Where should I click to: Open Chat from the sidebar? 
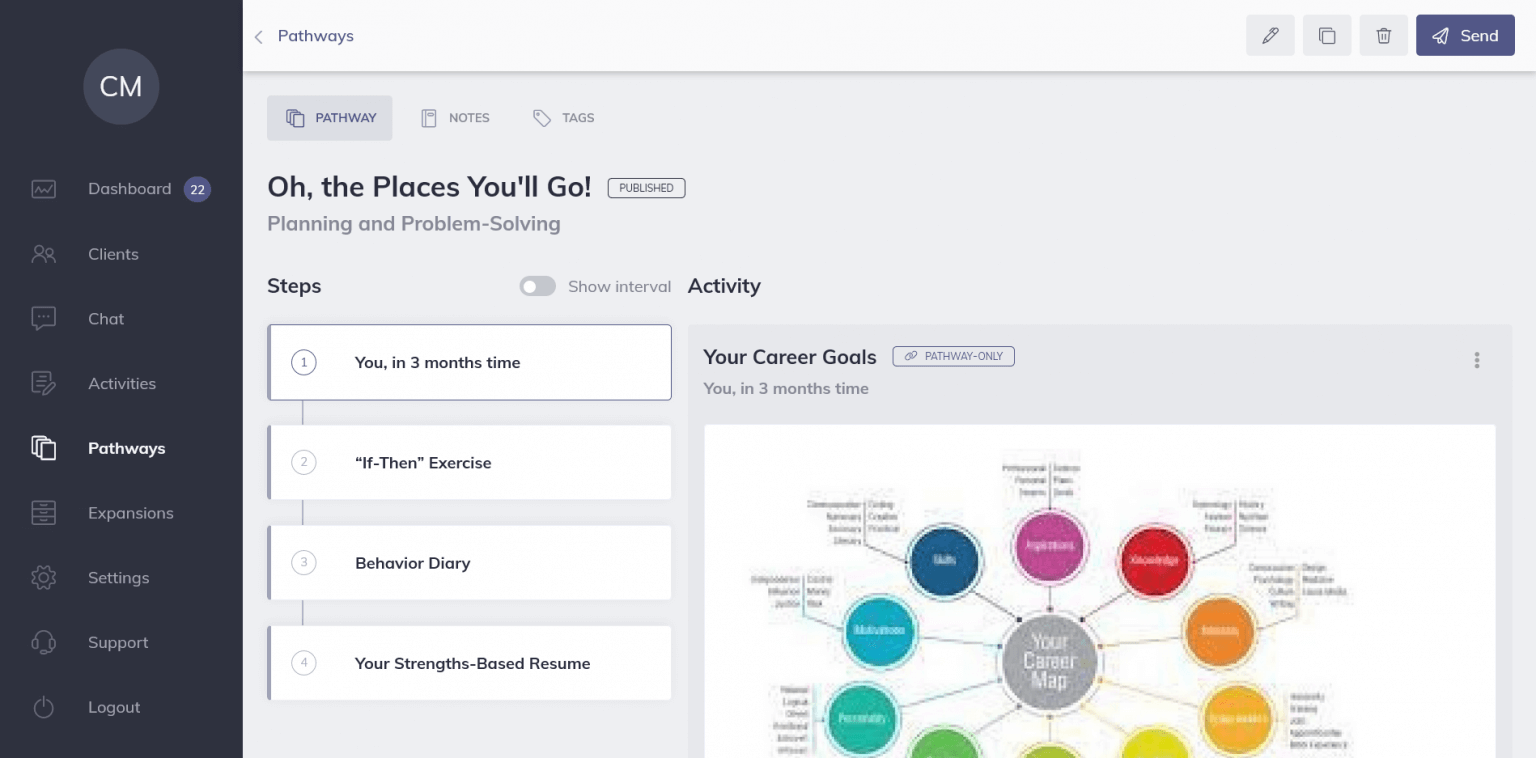[105, 319]
